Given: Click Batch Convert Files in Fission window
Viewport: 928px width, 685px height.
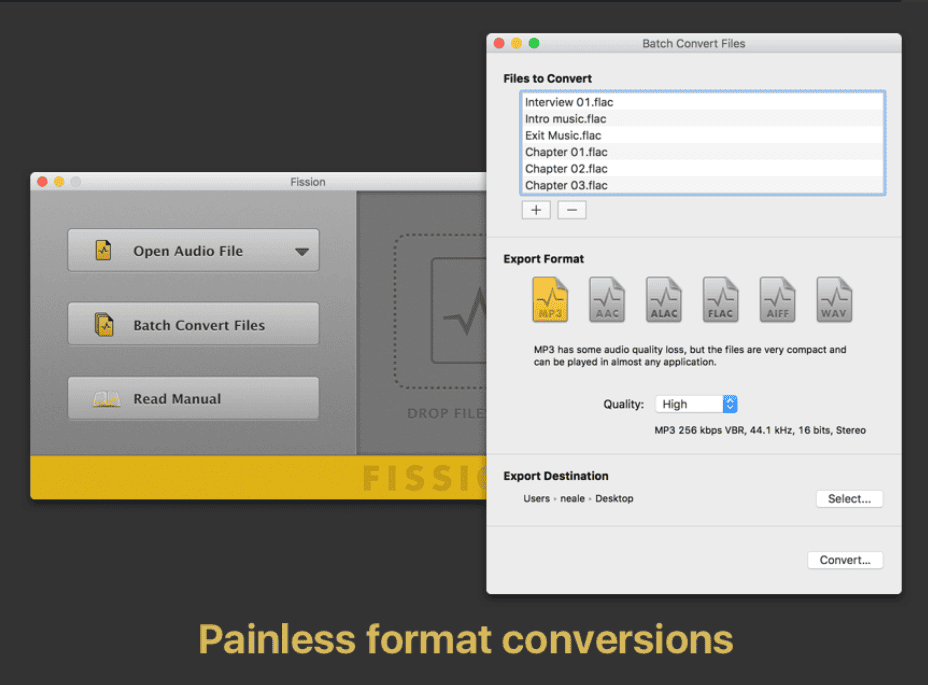Looking at the screenshot, I should pyautogui.click(x=194, y=324).
